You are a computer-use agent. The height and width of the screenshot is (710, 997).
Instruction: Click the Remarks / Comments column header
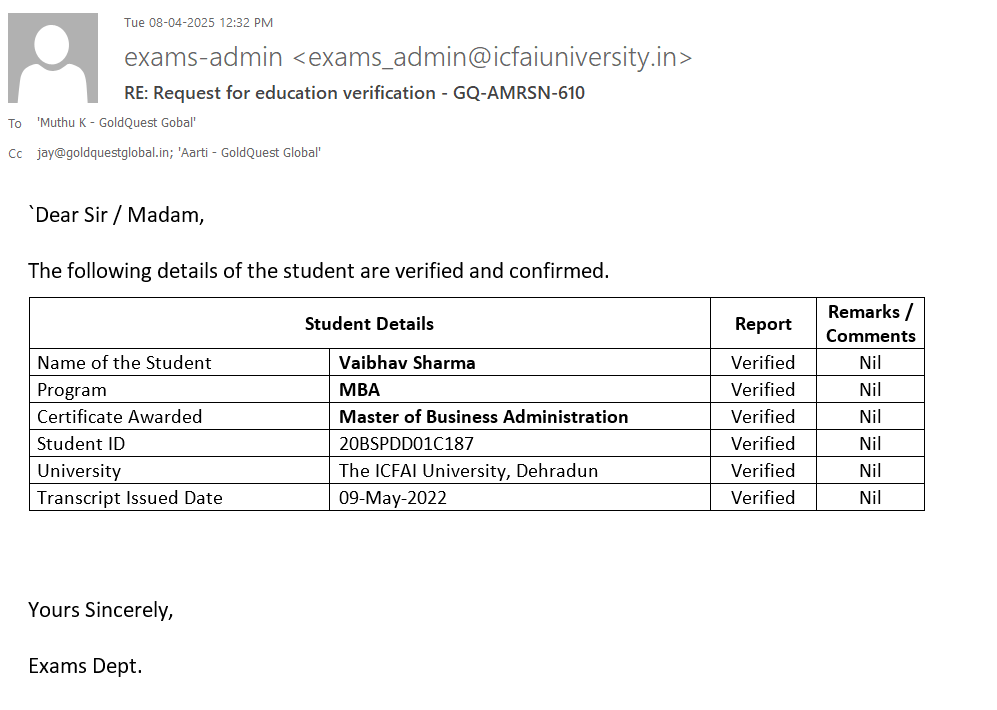(870, 324)
